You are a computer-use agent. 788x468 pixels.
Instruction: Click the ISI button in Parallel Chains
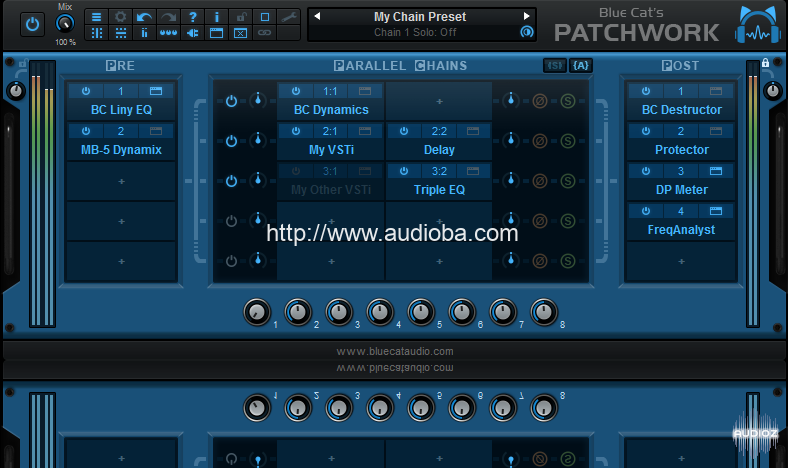click(x=555, y=65)
